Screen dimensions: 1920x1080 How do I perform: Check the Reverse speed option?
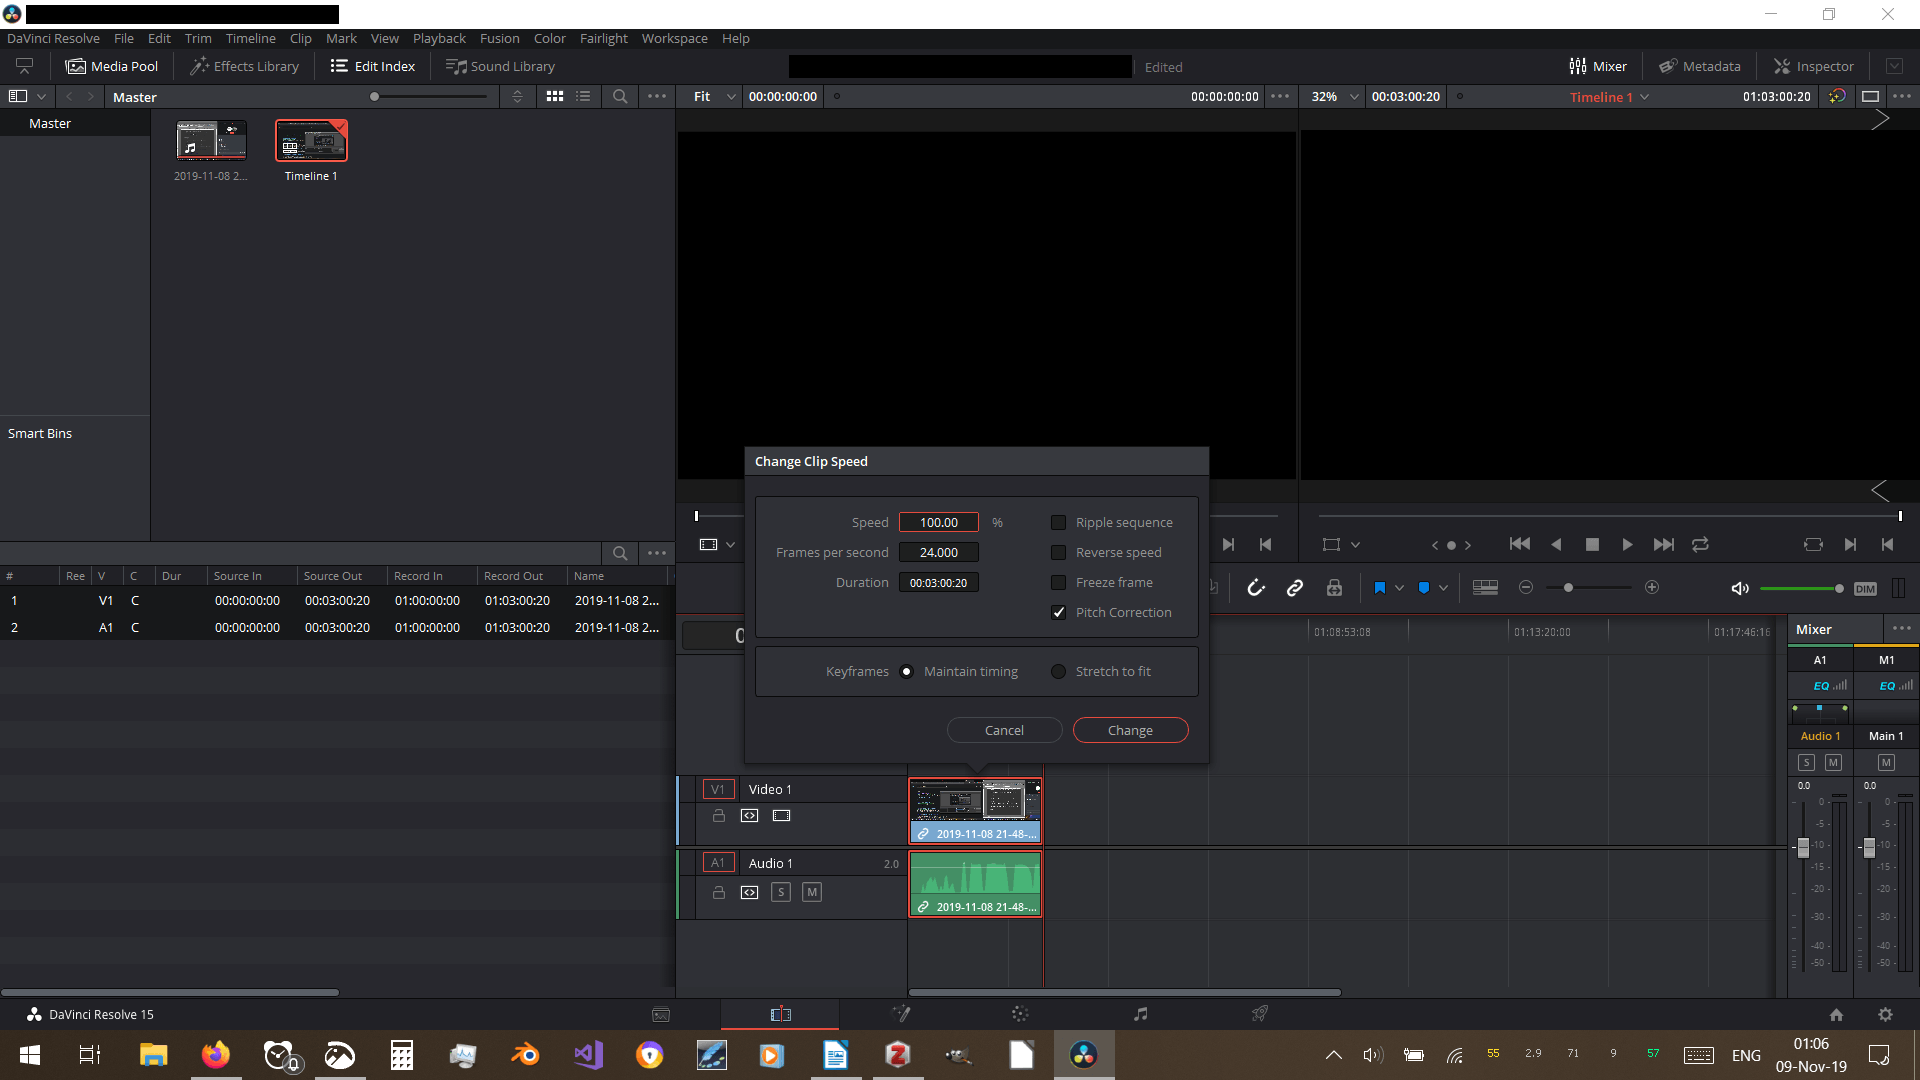tap(1058, 552)
